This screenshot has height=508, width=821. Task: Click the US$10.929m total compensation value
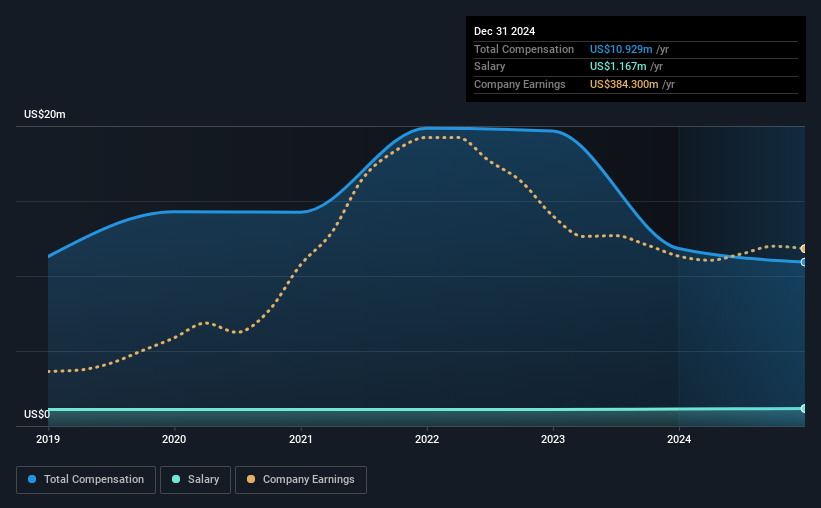[x=621, y=49]
